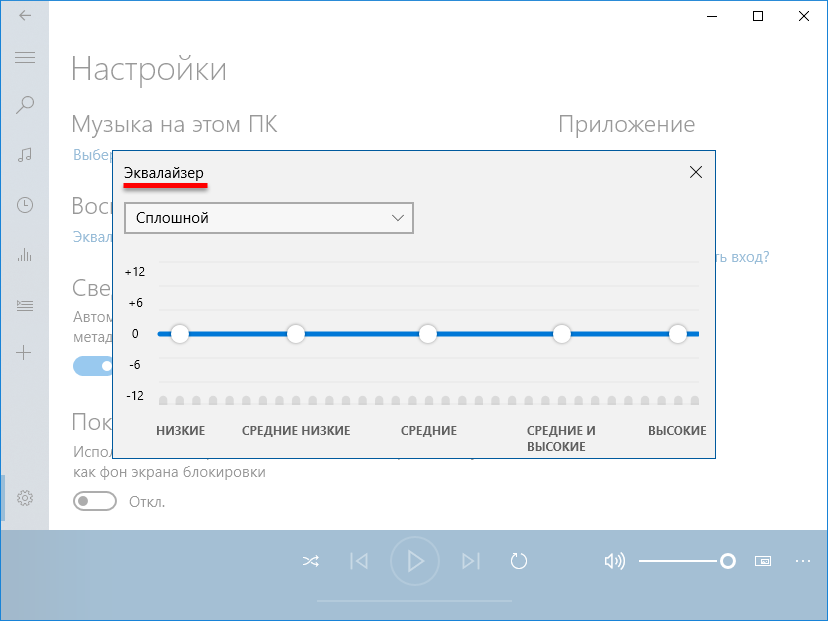
Task: Maximize the application window
Action: 758,16
